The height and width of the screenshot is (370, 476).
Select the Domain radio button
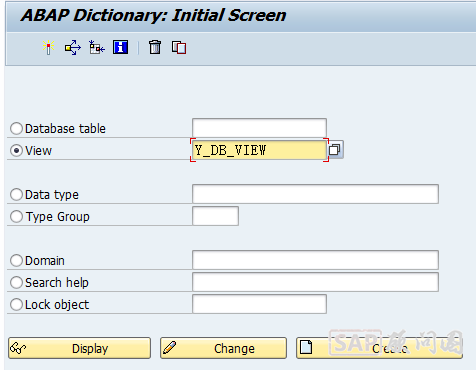click(x=16, y=260)
